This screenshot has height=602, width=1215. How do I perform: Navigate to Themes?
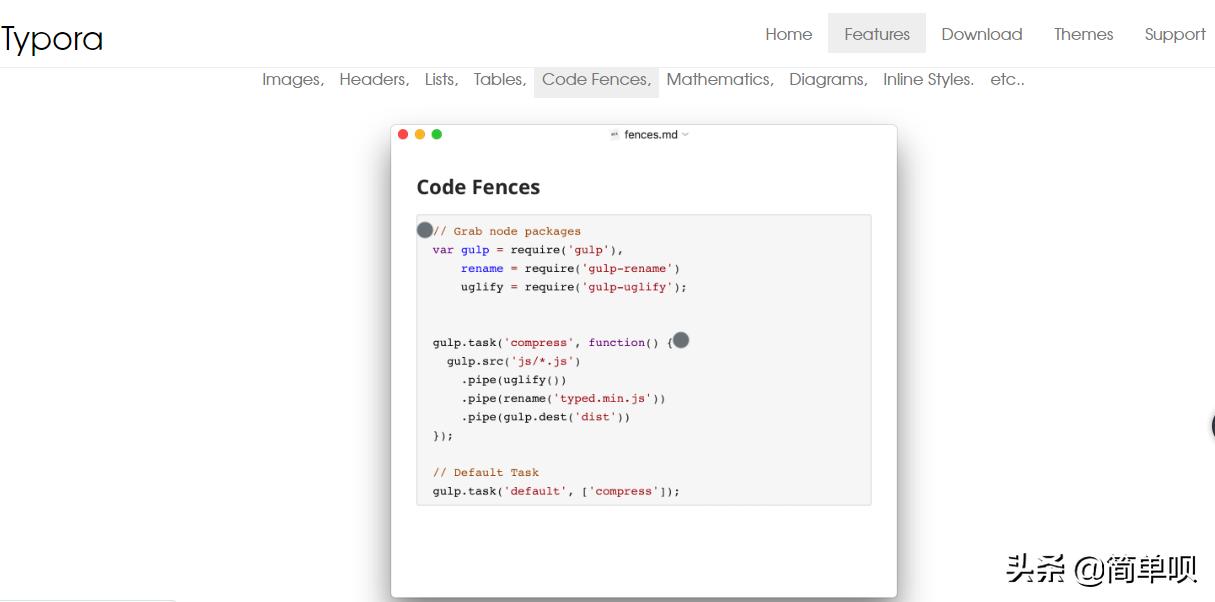[x=1083, y=34]
